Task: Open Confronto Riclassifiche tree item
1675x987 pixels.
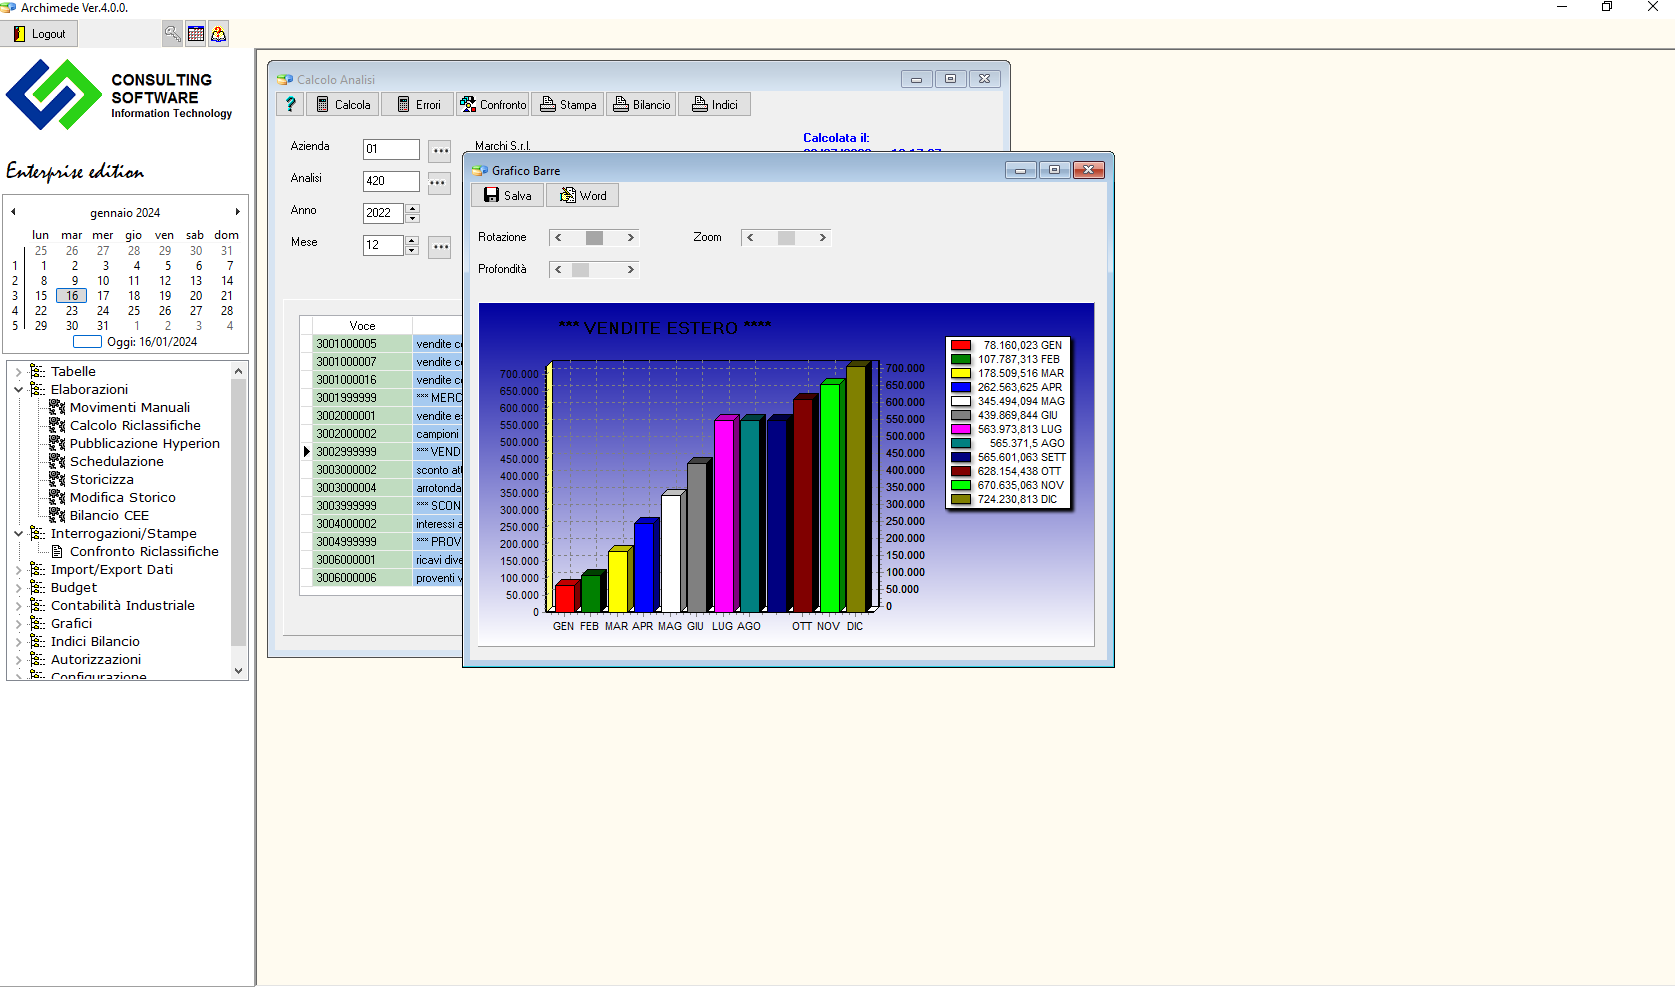Action: tap(144, 552)
